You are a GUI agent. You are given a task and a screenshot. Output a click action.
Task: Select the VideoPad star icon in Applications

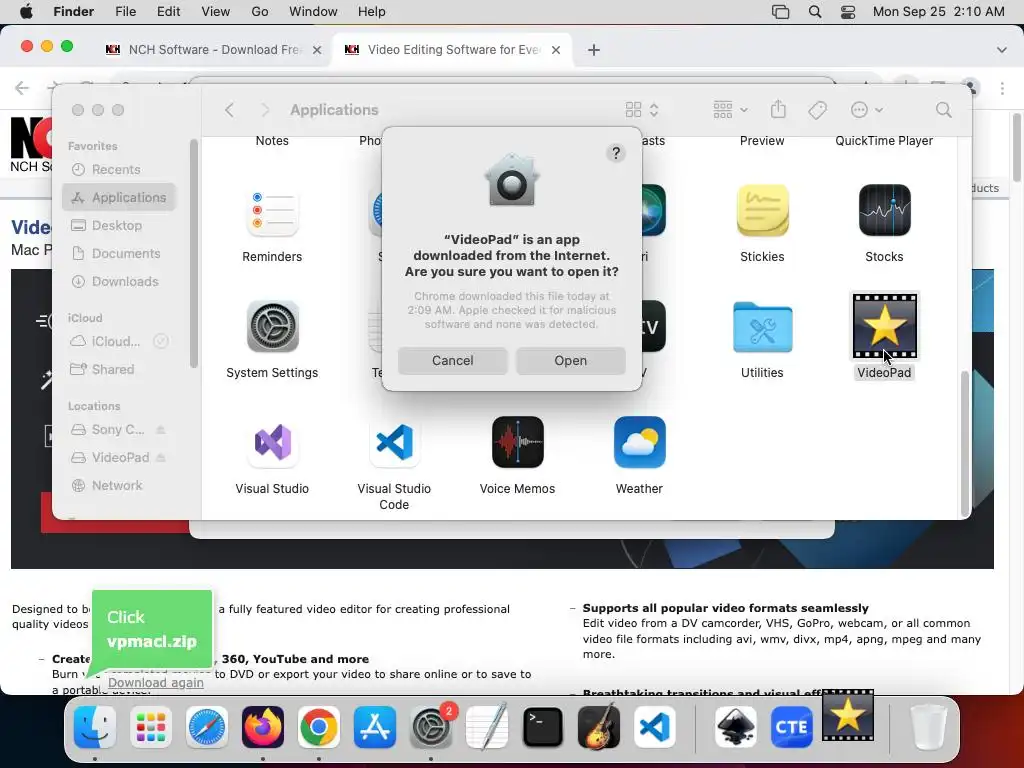[884, 327]
